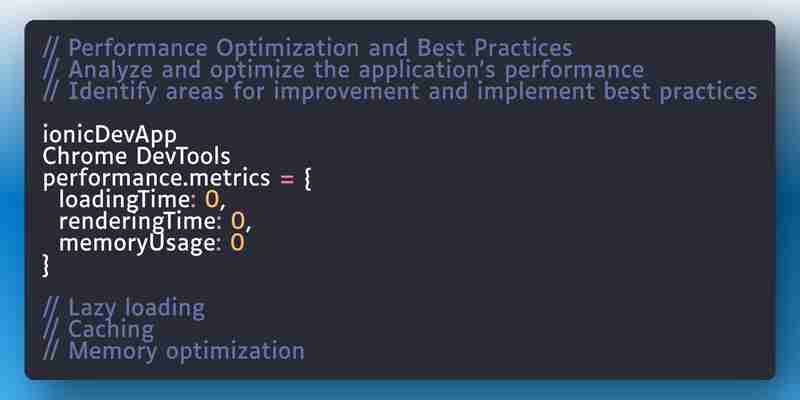Click the word 'DevTools' in the code
The width and height of the screenshot is (800, 400).
click(x=183, y=157)
